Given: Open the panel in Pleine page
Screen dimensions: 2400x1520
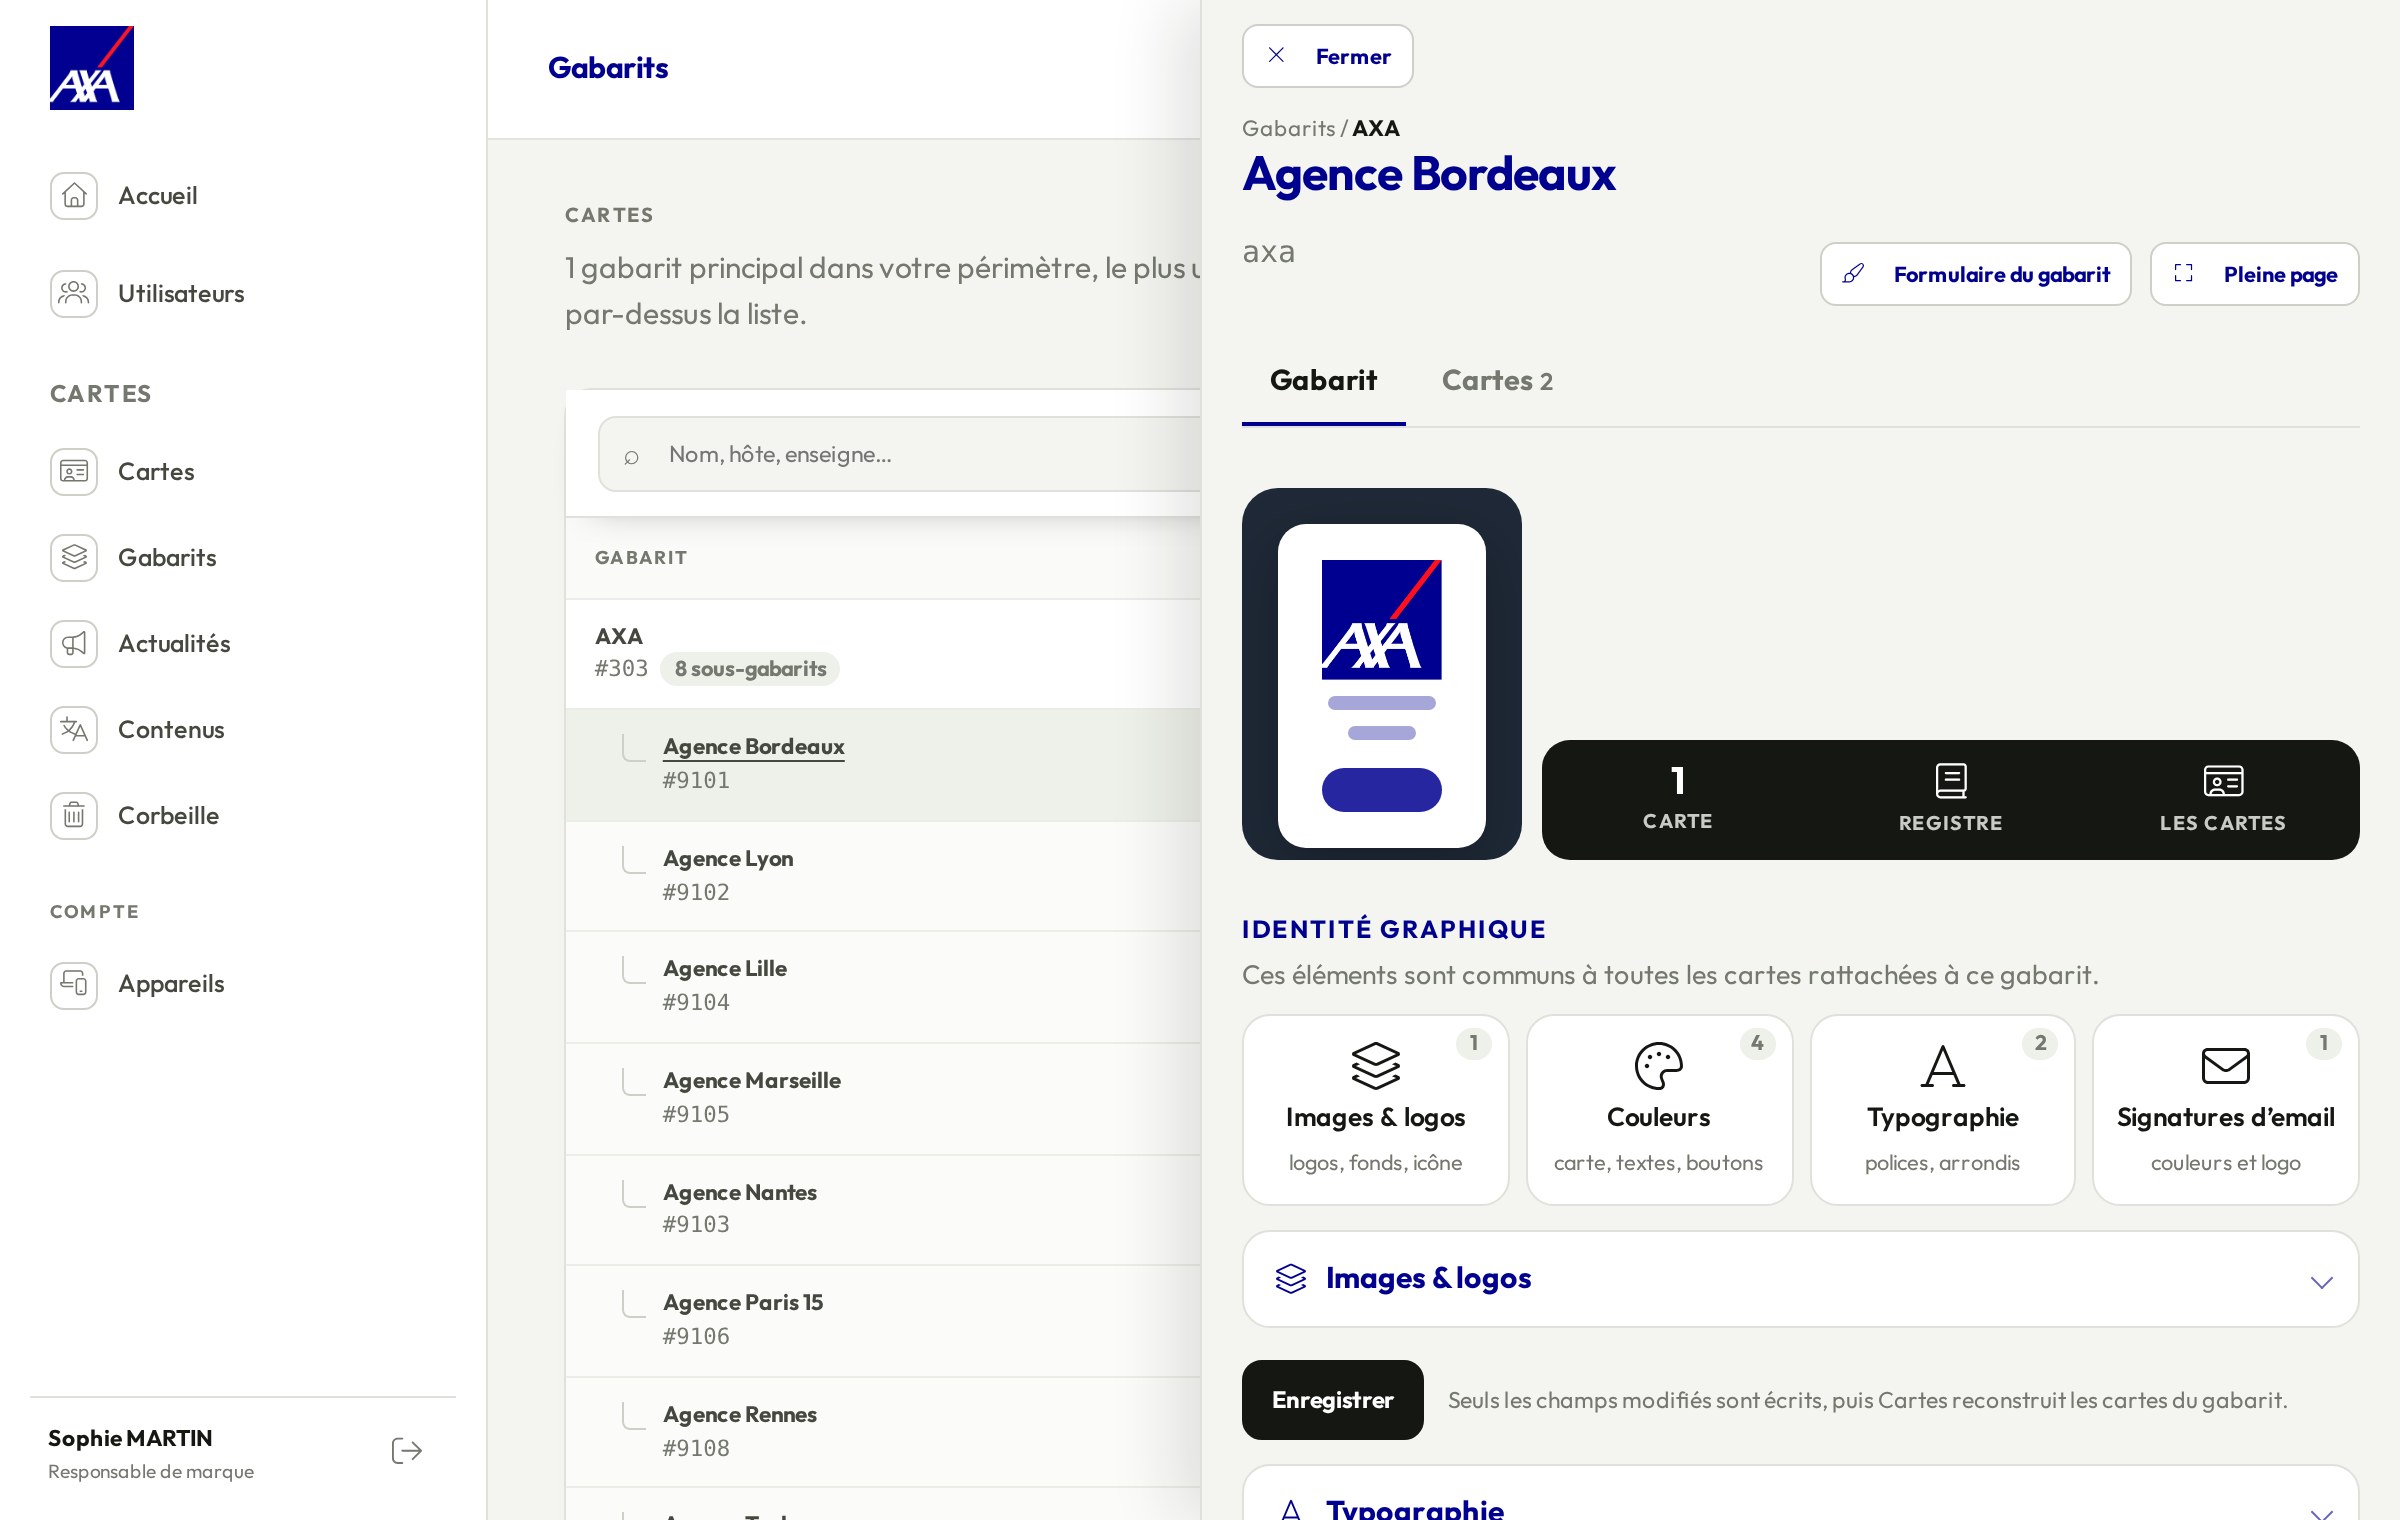Looking at the screenshot, I should [2254, 274].
